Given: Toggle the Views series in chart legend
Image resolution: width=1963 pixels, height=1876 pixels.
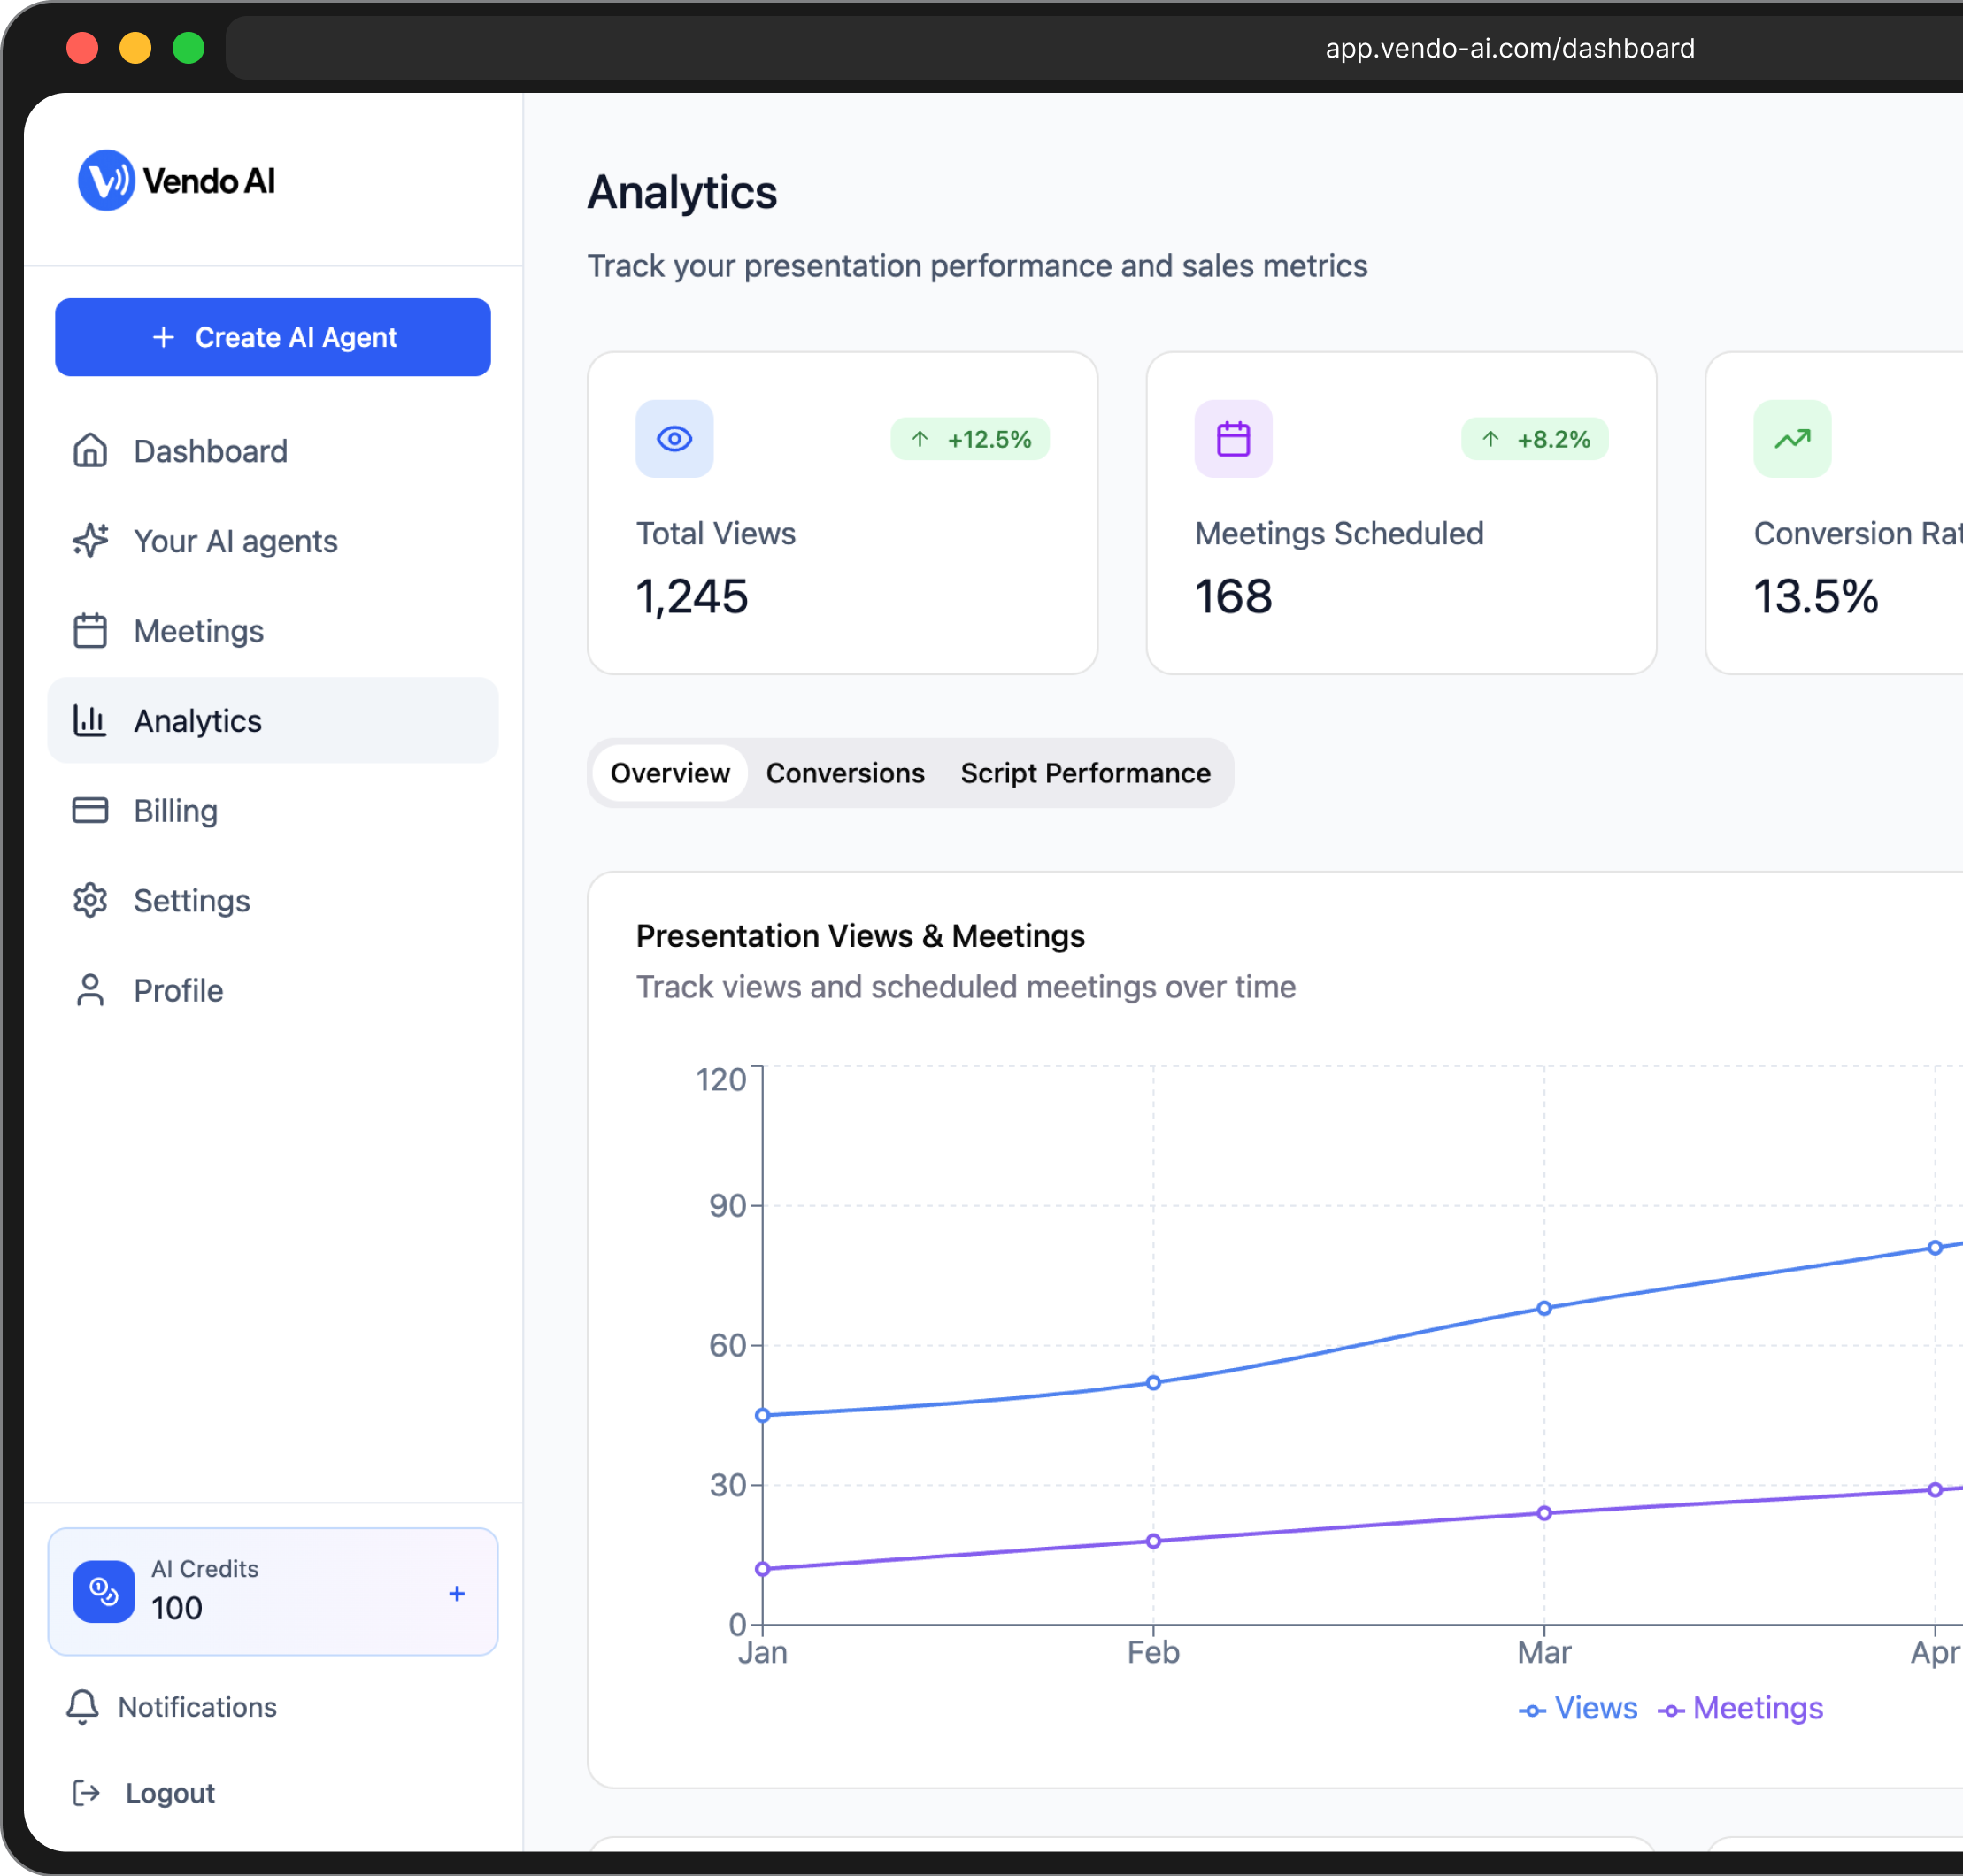Looking at the screenshot, I should coord(1578,1708).
